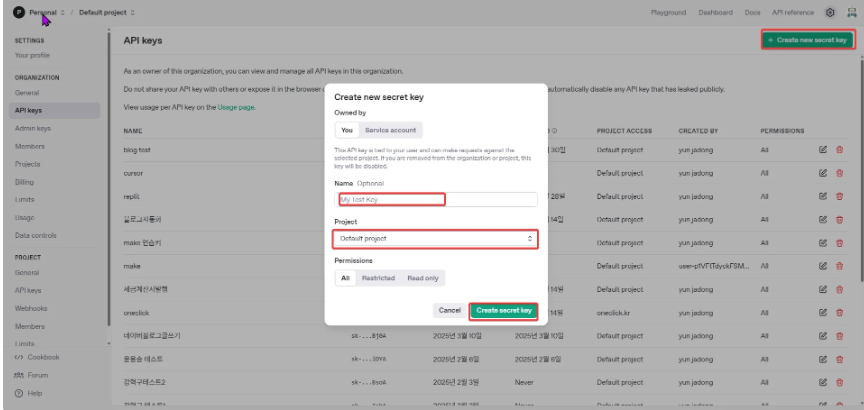Open Usage in the sidebar

pos(25,218)
